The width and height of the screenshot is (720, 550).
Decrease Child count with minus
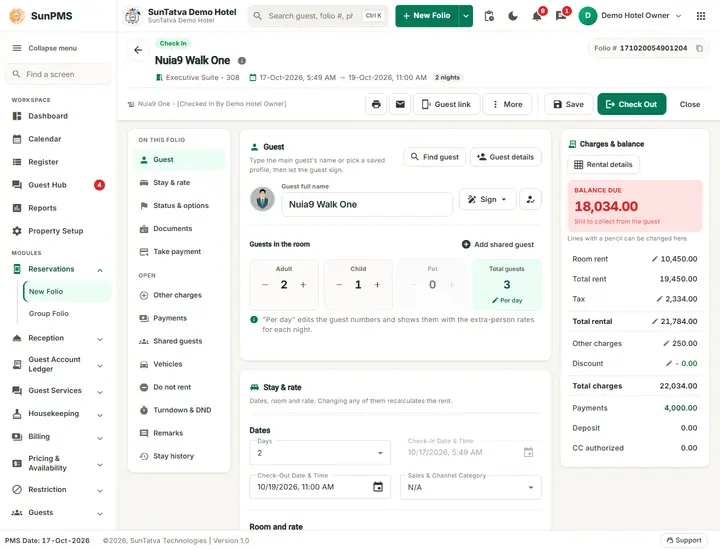click(339, 285)
